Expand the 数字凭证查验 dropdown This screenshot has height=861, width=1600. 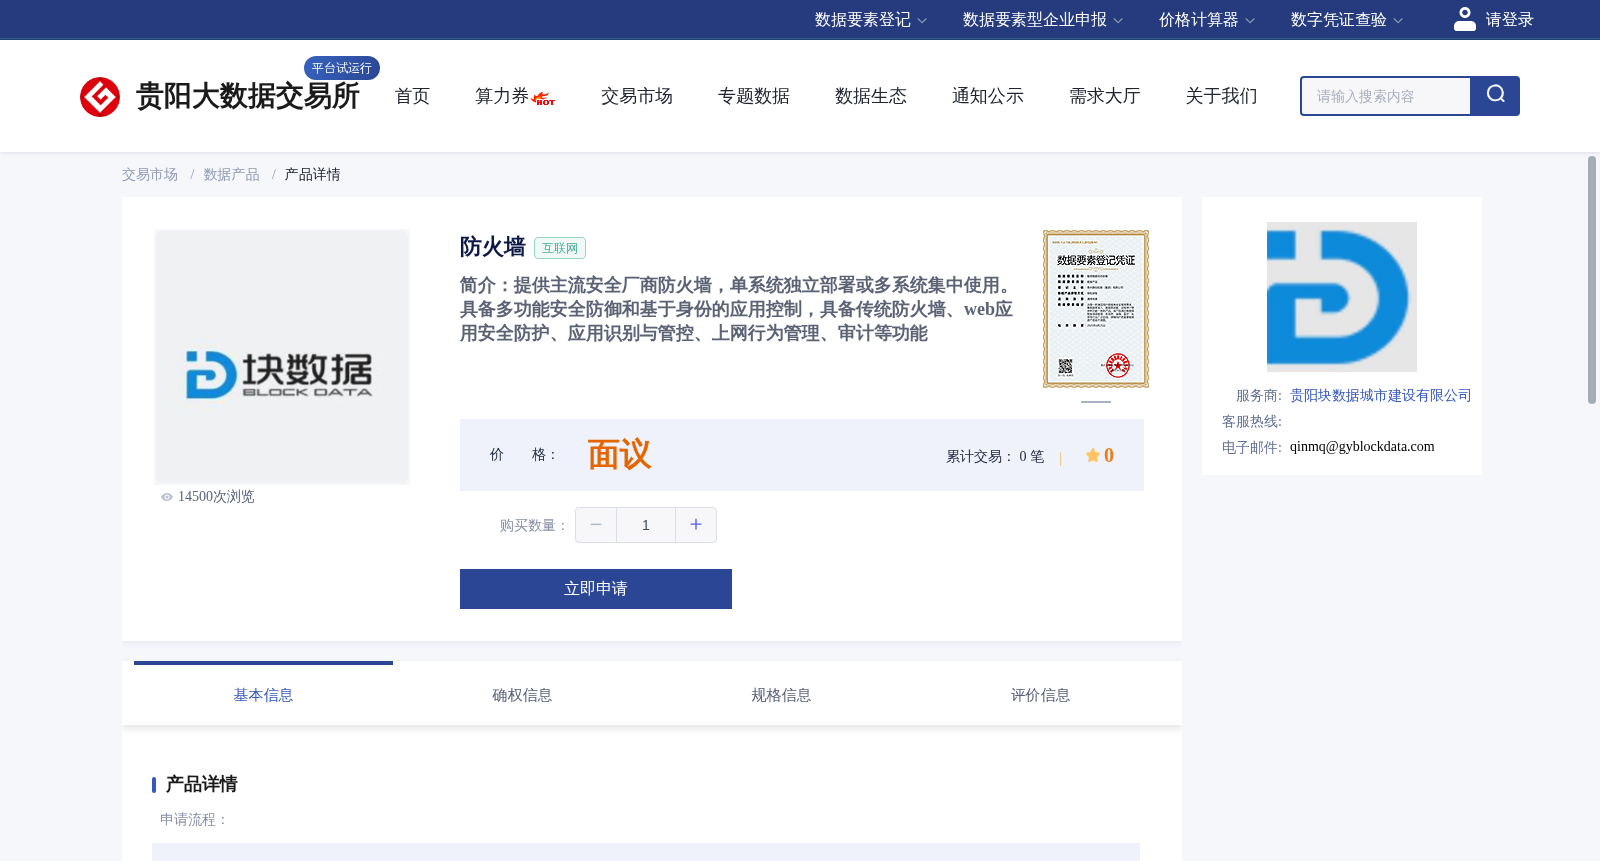click(x=1347, y=20)
